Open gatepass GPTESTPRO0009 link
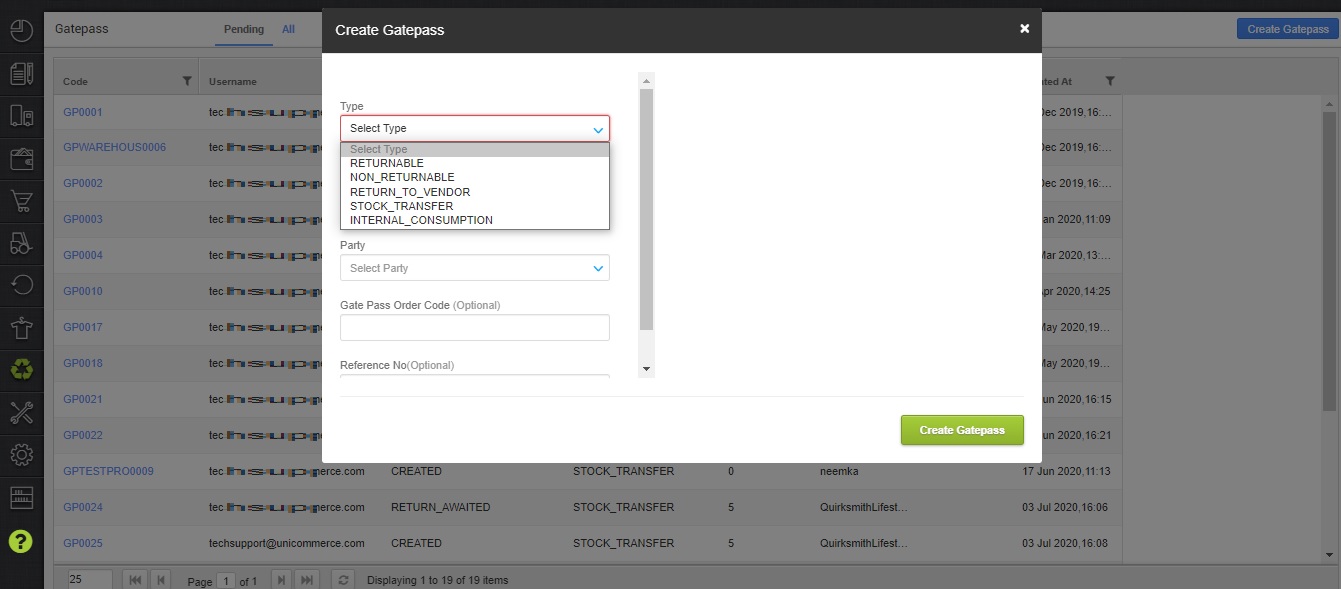The width and height of the screenshot is (1341, 589). coord(109,472)
